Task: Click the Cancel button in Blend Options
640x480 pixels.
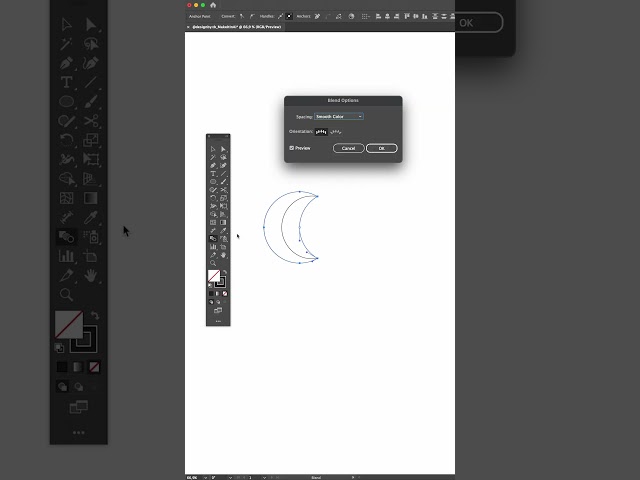Action: click(349, 148)
